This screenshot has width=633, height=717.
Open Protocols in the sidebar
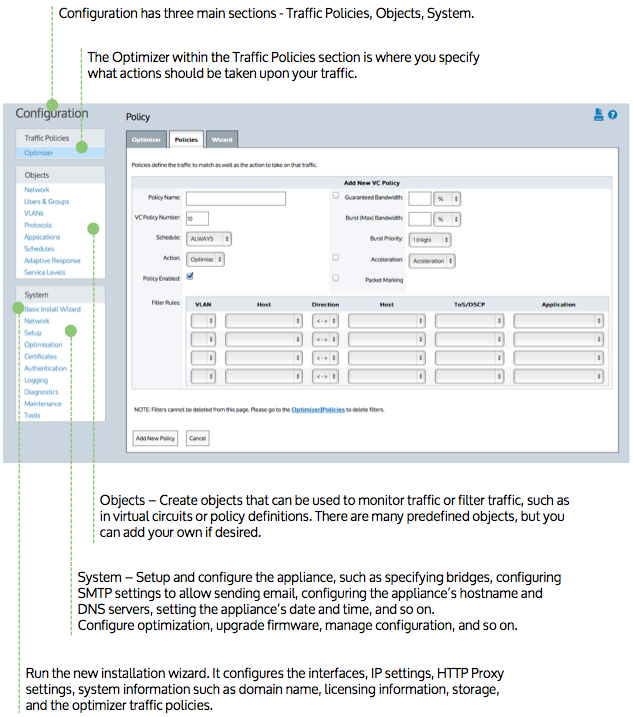click(38, 225)
